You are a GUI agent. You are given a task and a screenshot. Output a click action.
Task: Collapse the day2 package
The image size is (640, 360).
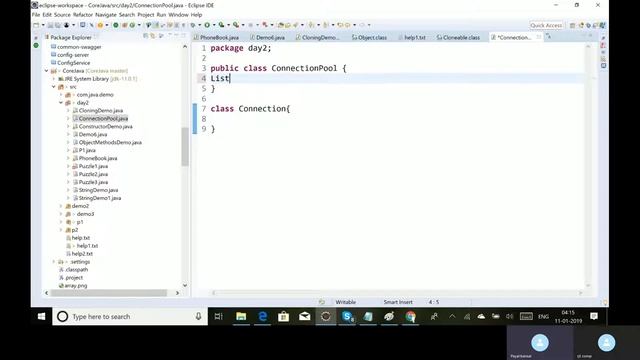(61, 102)
